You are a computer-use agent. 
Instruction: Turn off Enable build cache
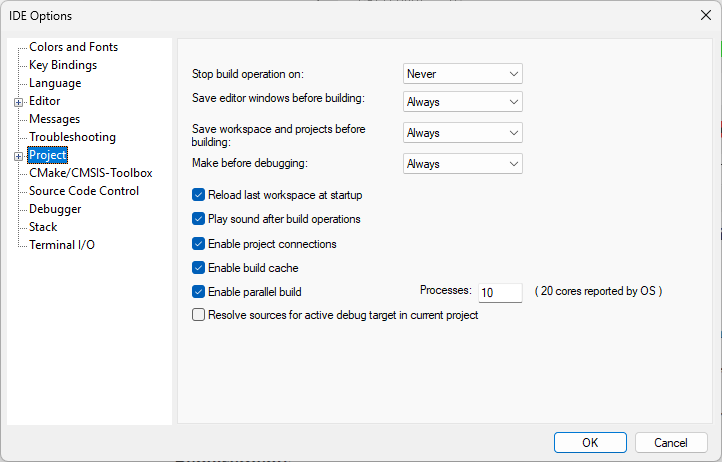click(x=198, y=268)
